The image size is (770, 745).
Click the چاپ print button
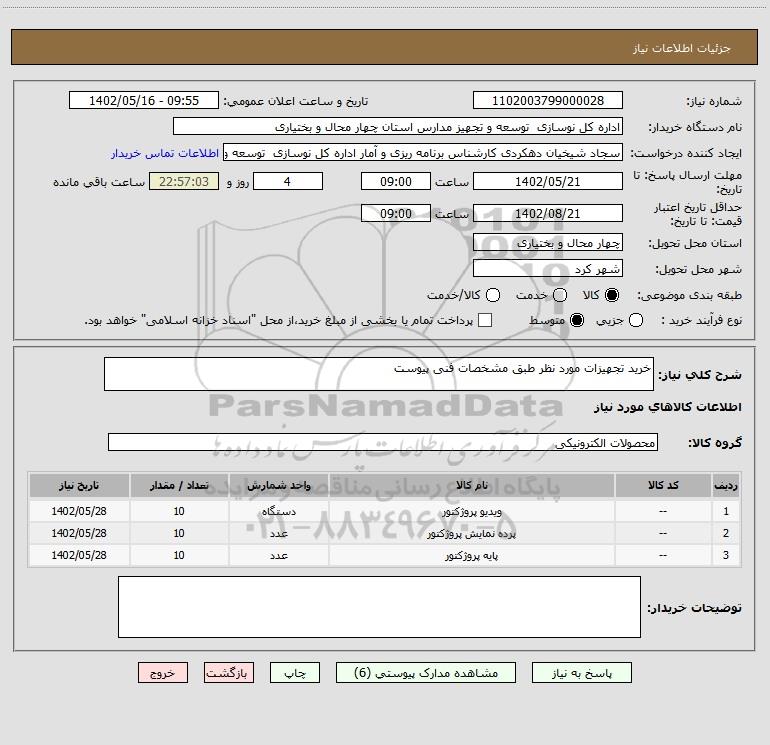pos(295,673)
